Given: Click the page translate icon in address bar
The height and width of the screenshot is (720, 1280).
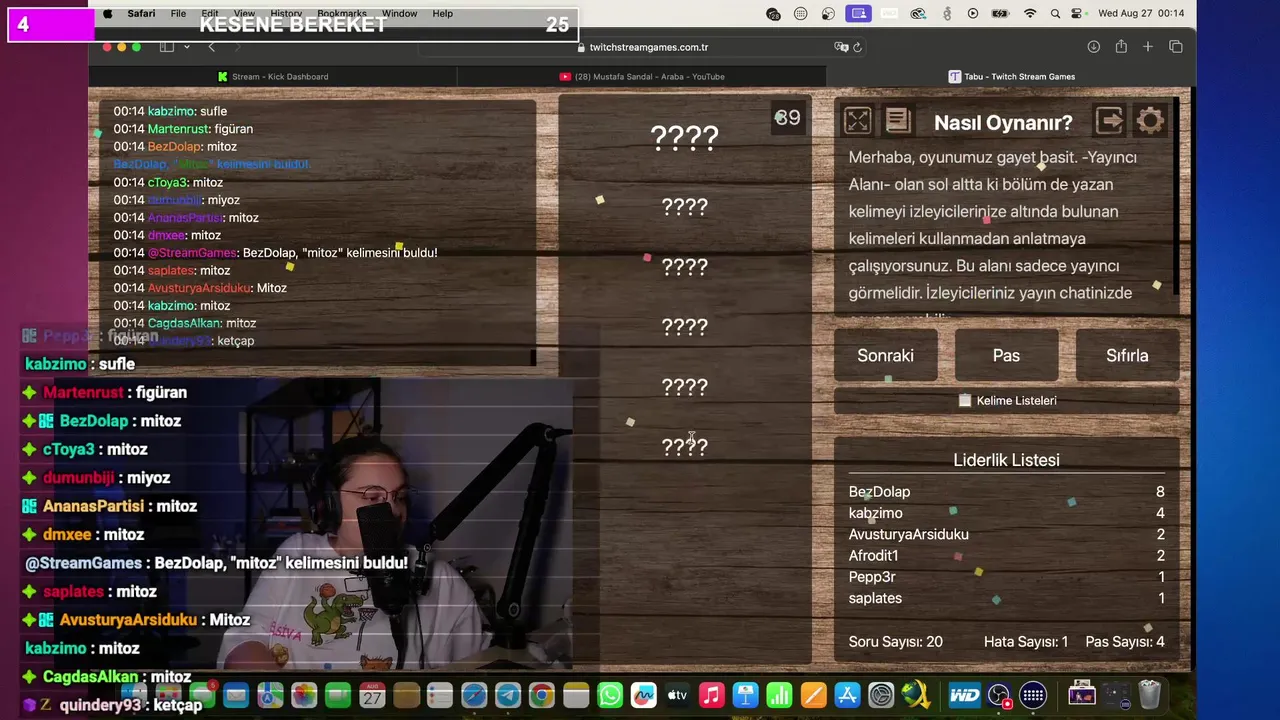Looking at the screenshot, I should coord(842,47).
